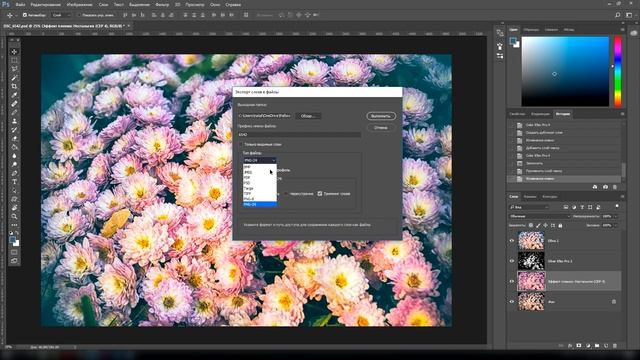Open the Изображение menu
This screenshot has width=640, height=360.
(80, 5)
